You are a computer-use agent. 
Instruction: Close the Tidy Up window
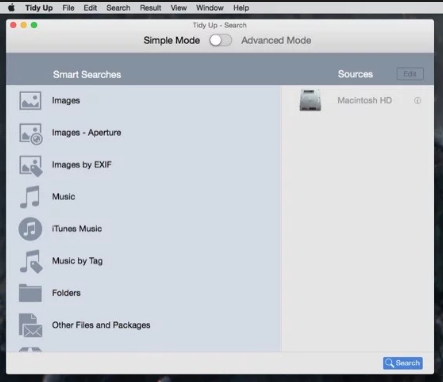pos(13,25)
